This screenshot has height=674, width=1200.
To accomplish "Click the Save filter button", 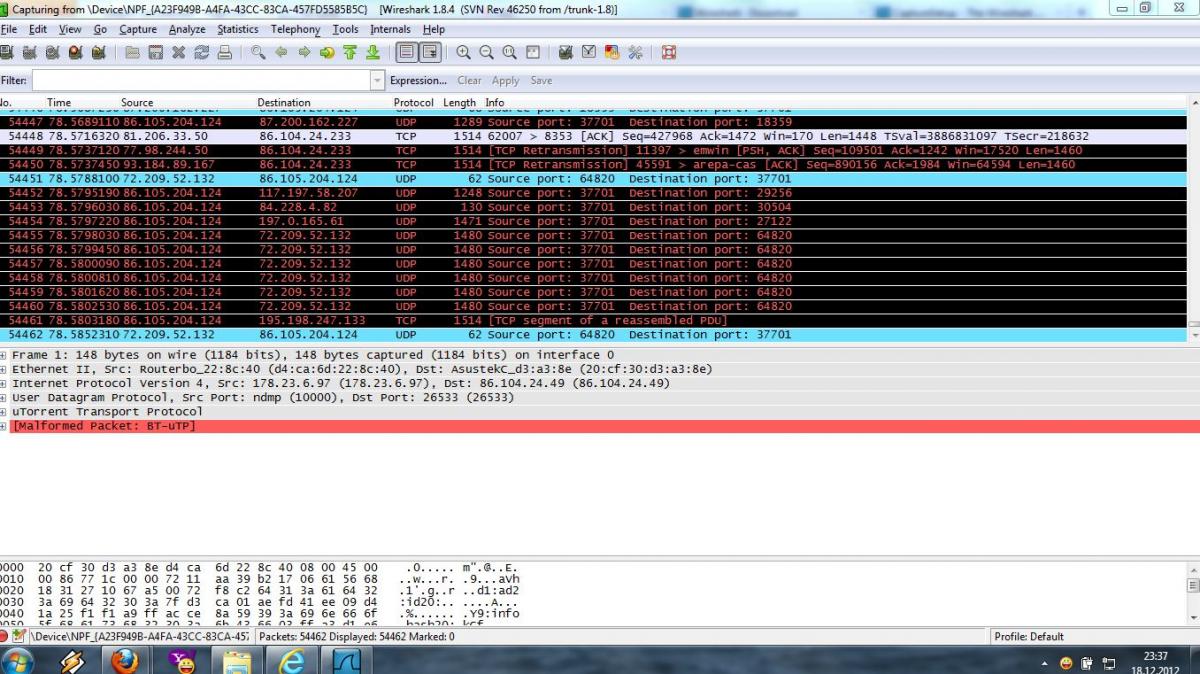I will coord(541,80).
